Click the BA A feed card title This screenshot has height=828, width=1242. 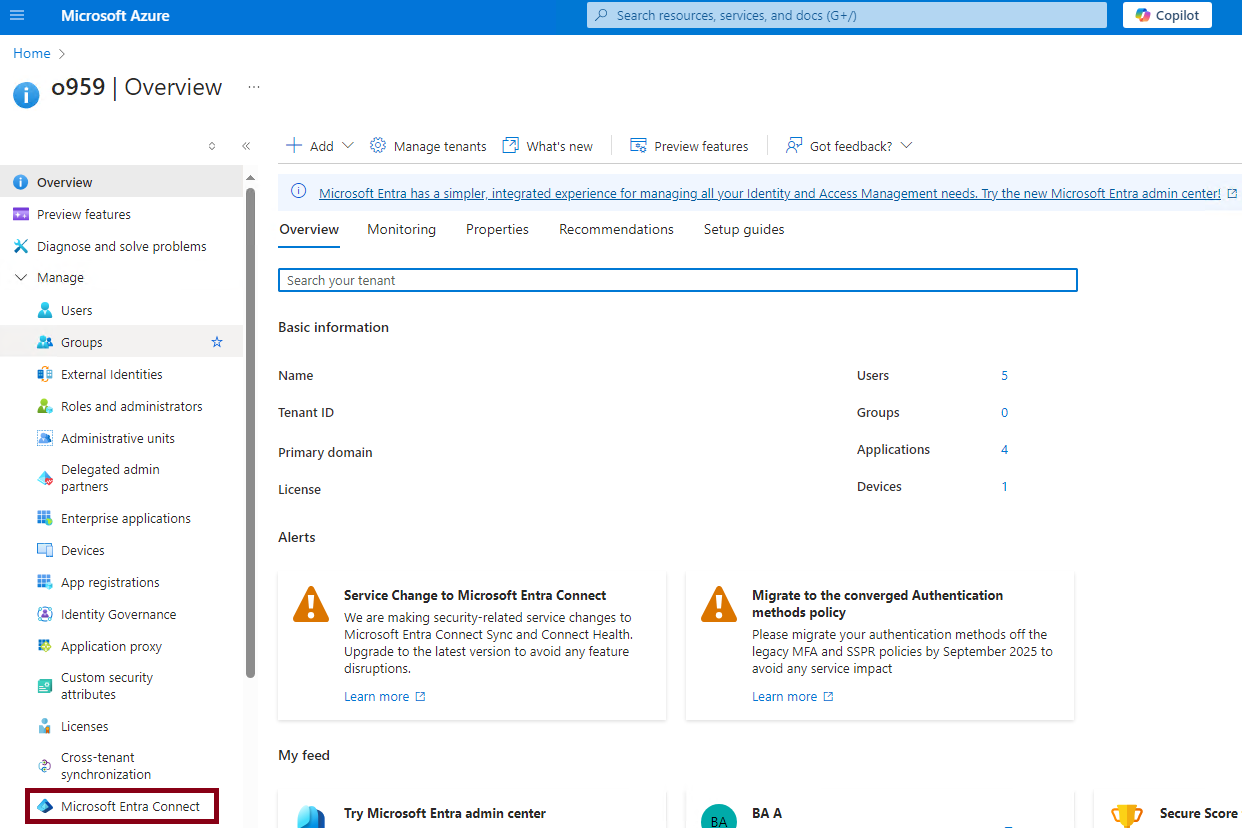767,813
